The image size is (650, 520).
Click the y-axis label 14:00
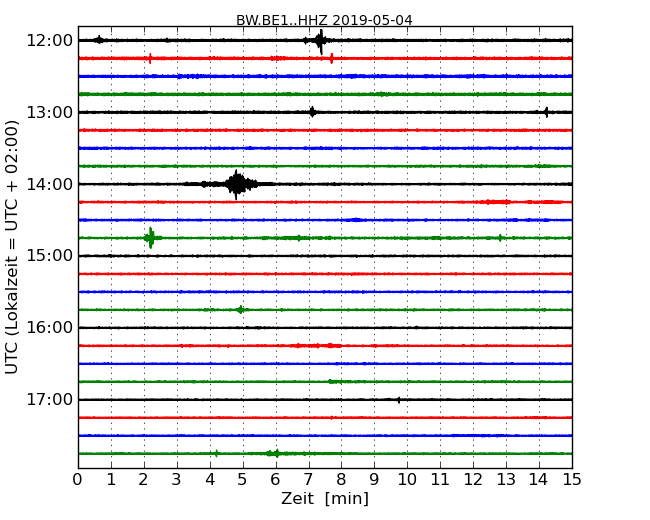[x=49, y=184]
